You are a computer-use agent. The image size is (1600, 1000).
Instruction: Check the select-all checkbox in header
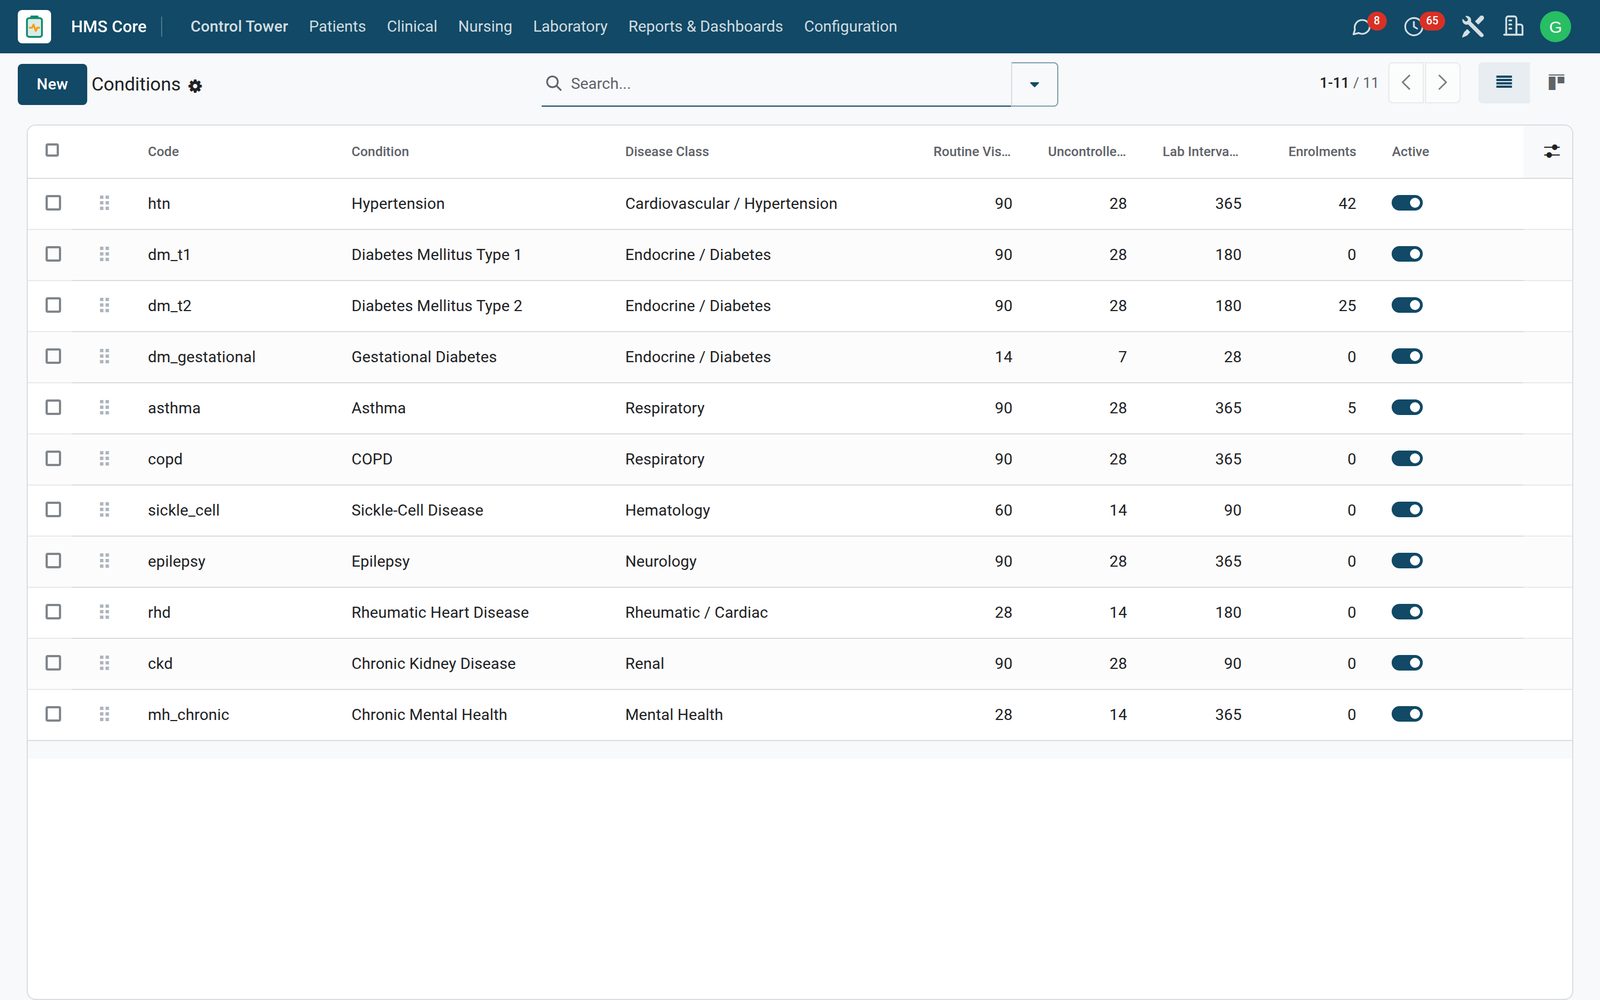tap(52, 150)
